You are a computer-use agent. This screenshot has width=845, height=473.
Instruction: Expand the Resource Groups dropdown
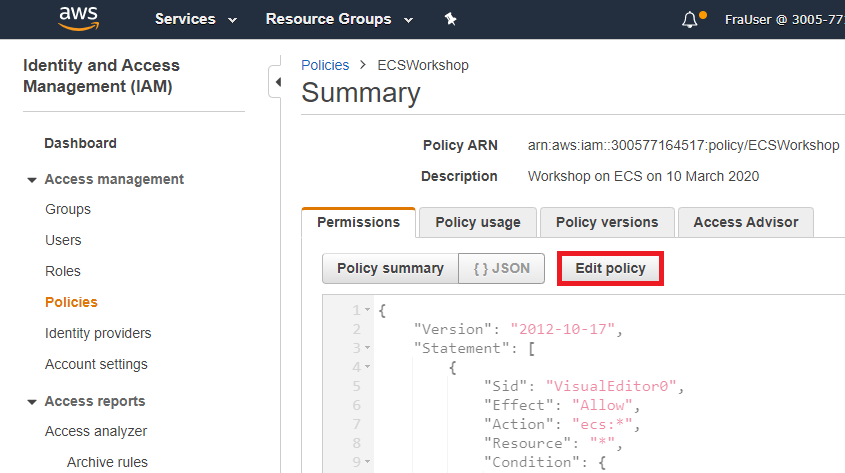click(x=339, y=19)
